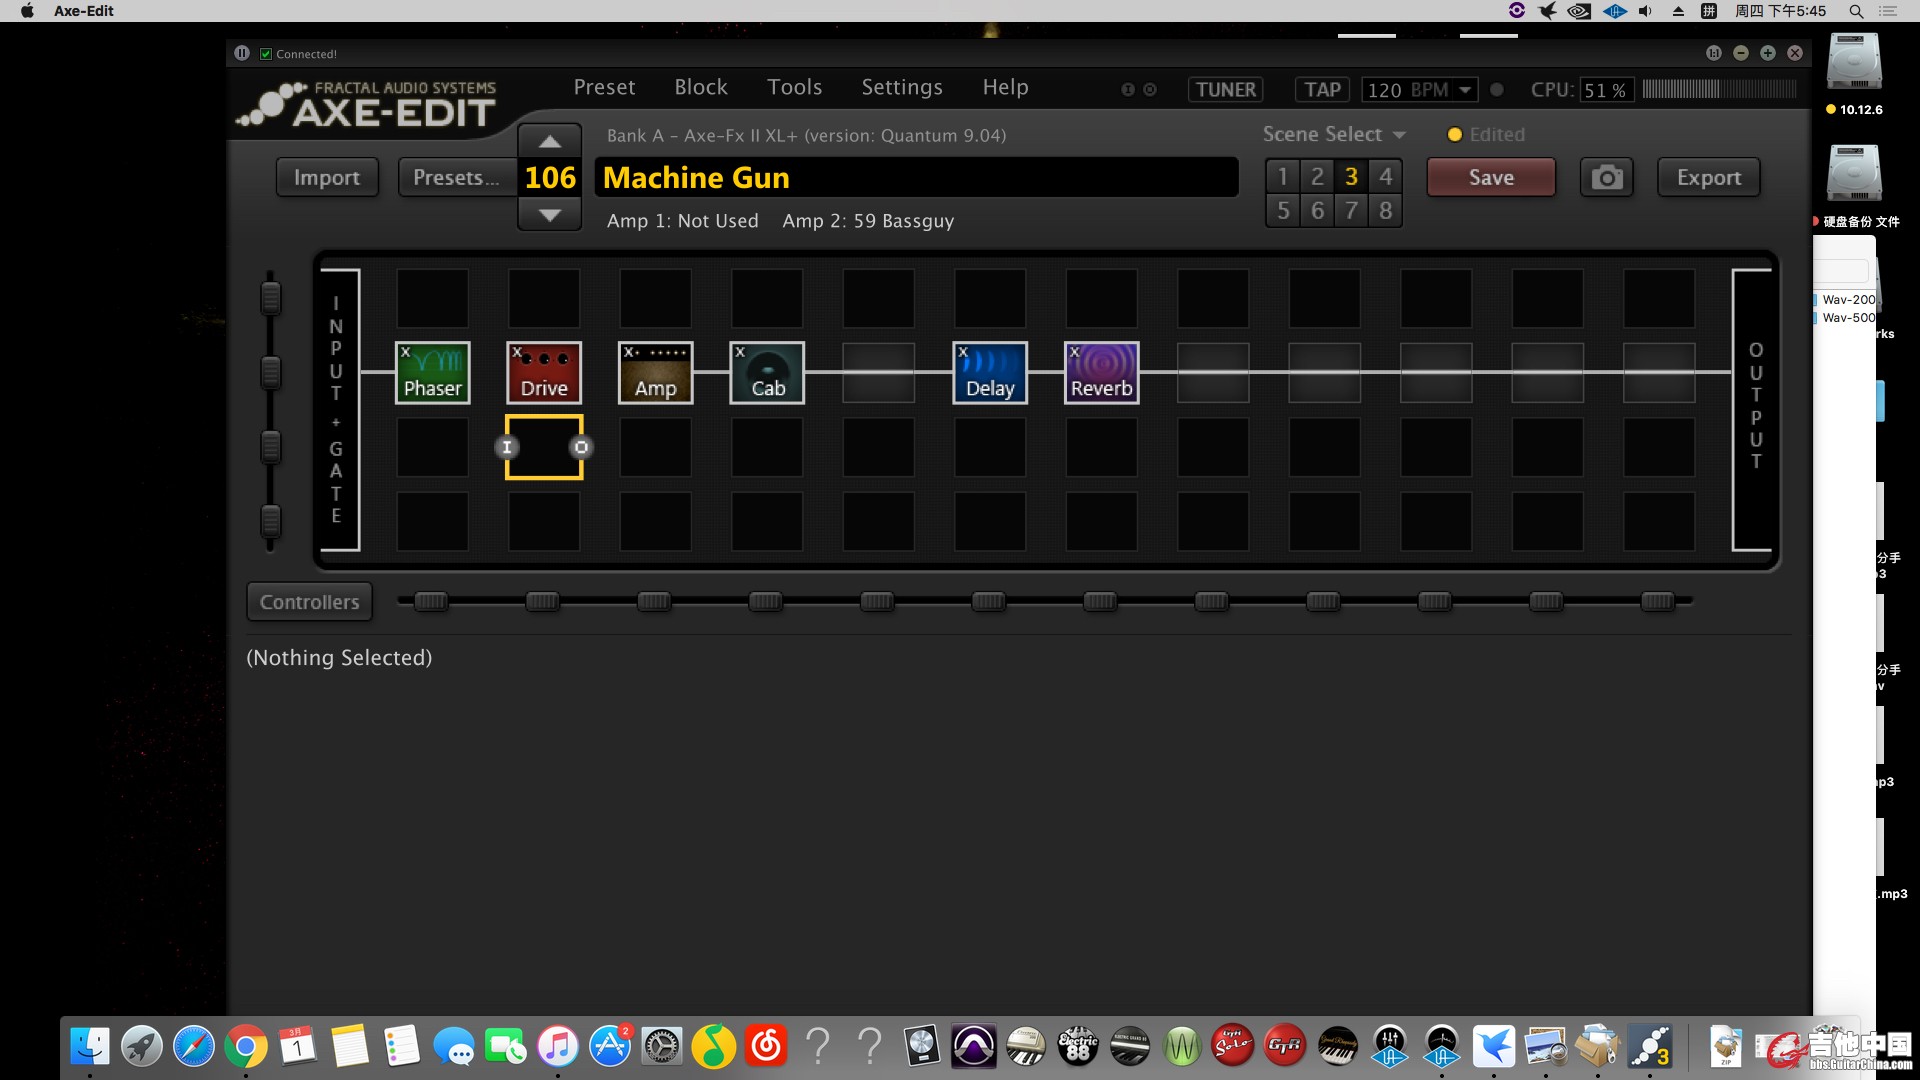This screenshot has height=1080, width=1920.
Task: Go to next preset with up arrow
Action: tap(549, 142)
